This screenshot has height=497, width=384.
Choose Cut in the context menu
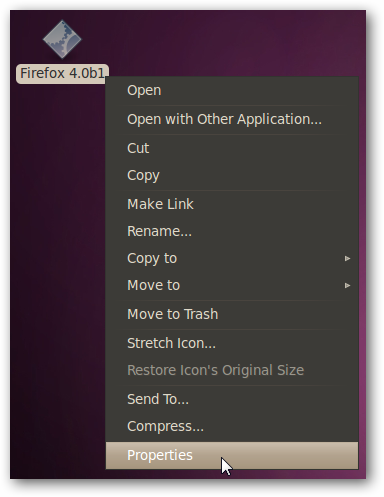click(232, 148)
